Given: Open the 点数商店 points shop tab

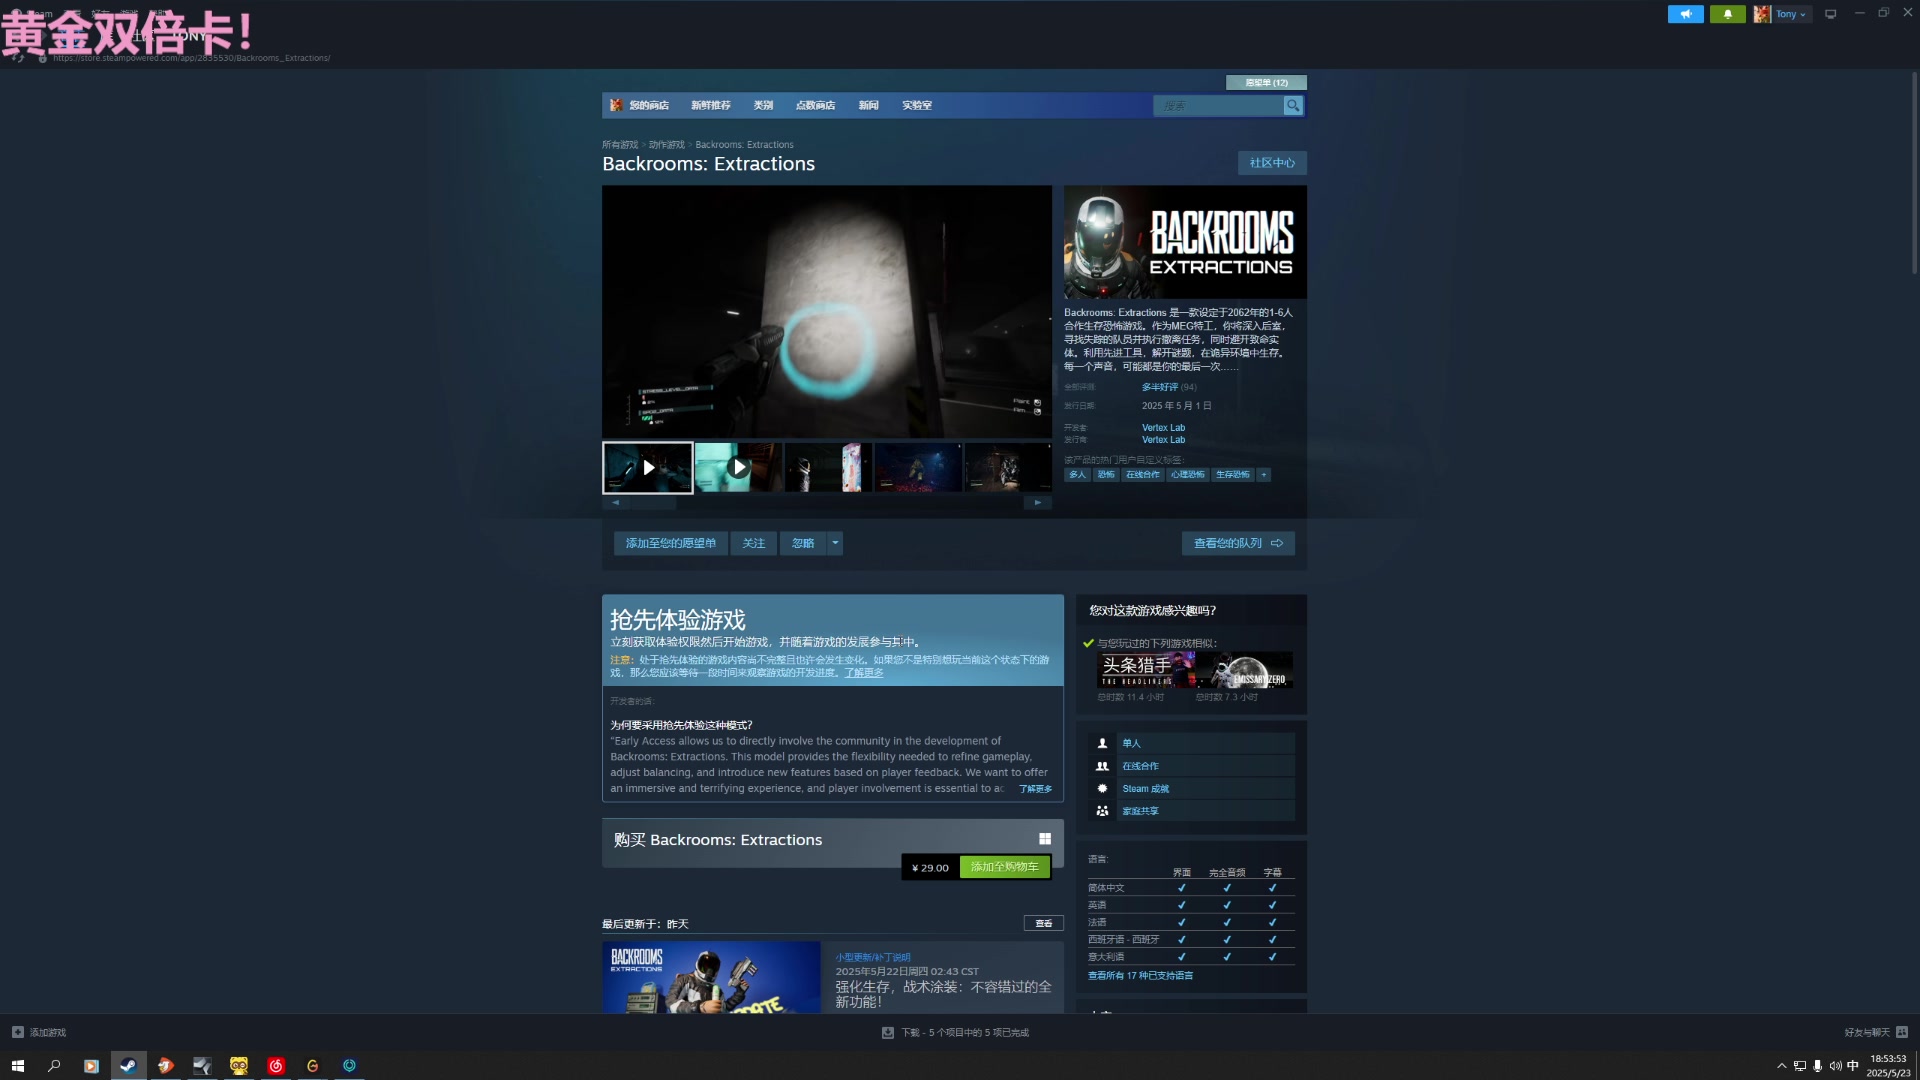Looking at the screenshot, I should (815, 105).
